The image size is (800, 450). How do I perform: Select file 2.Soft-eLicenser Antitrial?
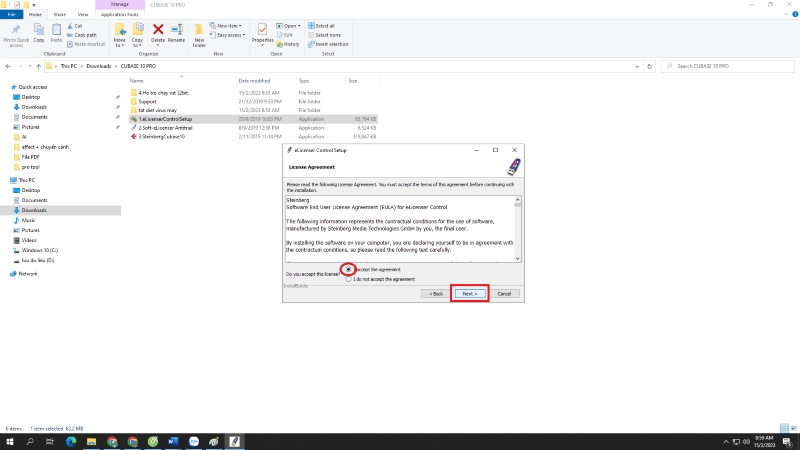point(165,128)
